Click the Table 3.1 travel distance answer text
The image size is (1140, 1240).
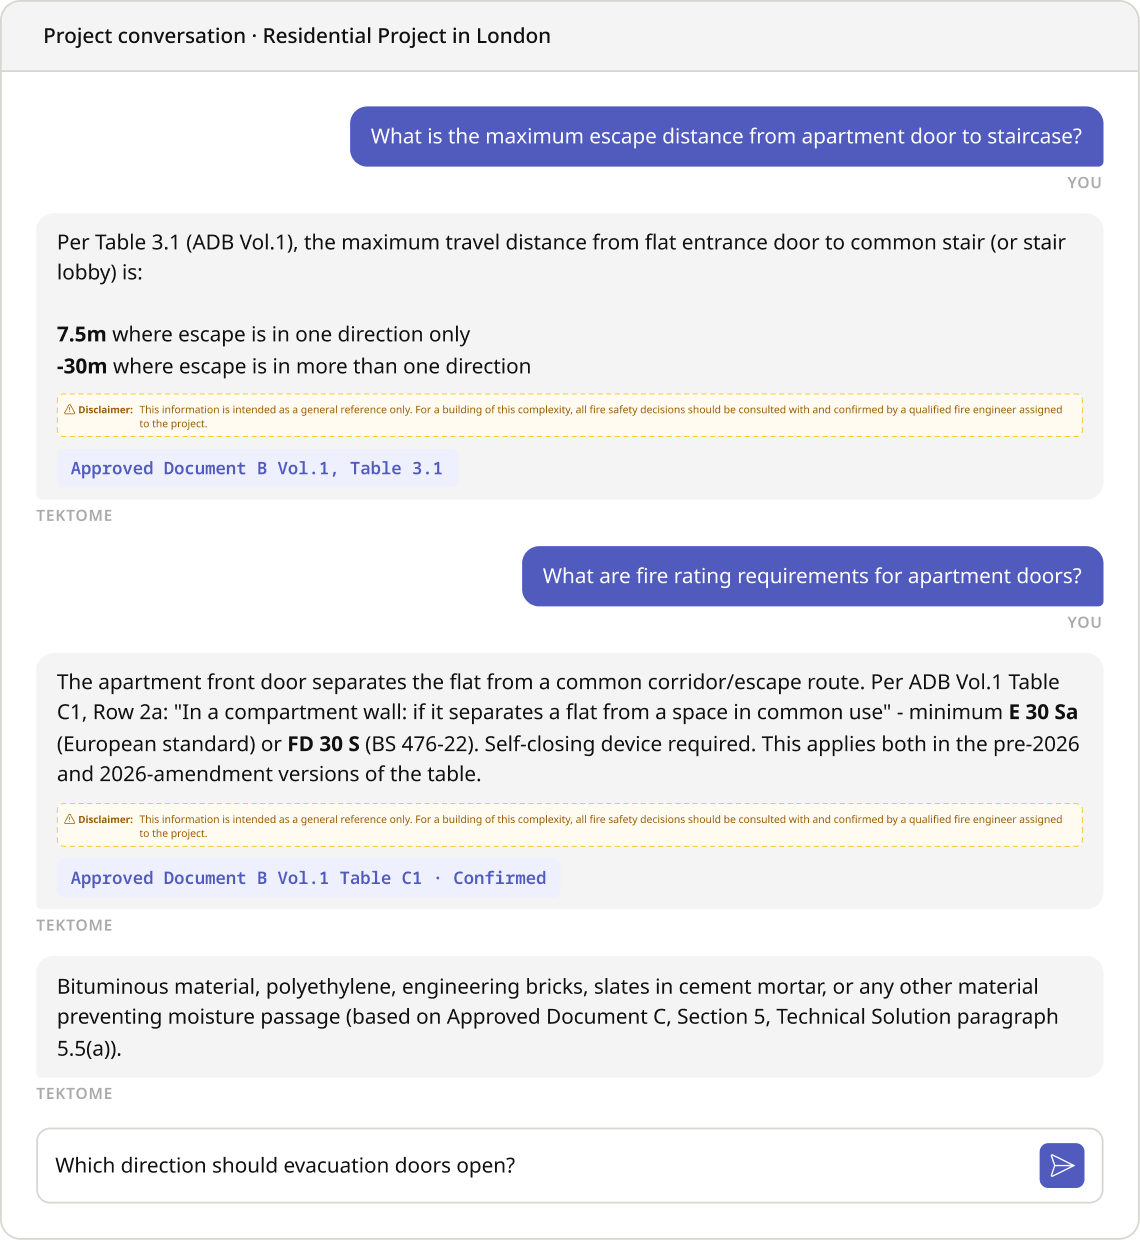tap(561, 257)
